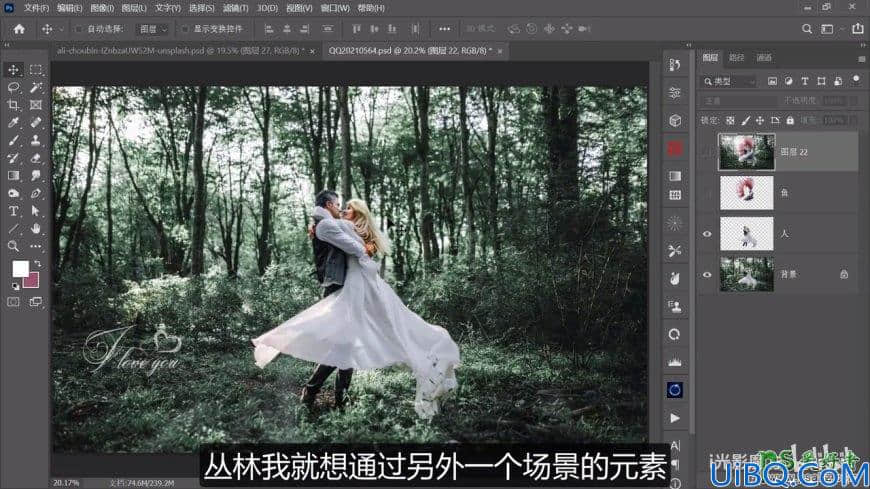
Task: Select the Crop tool
Action: tap(14, 105)
